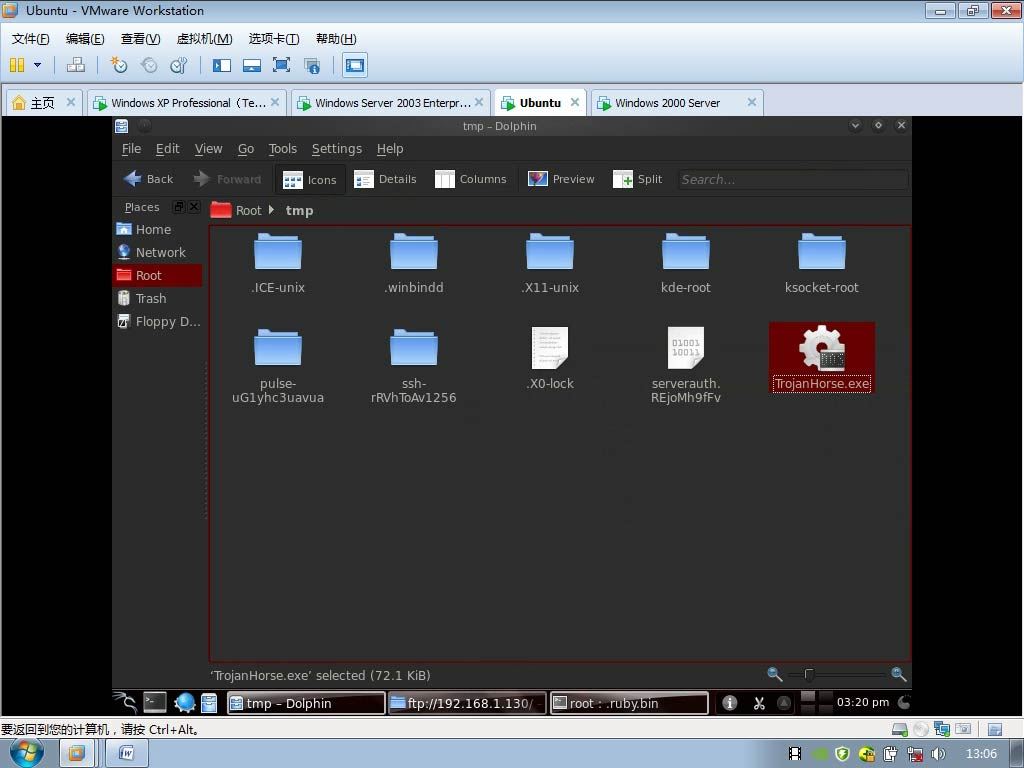Toggle the Preview view mode

click(x=561, y=179)
